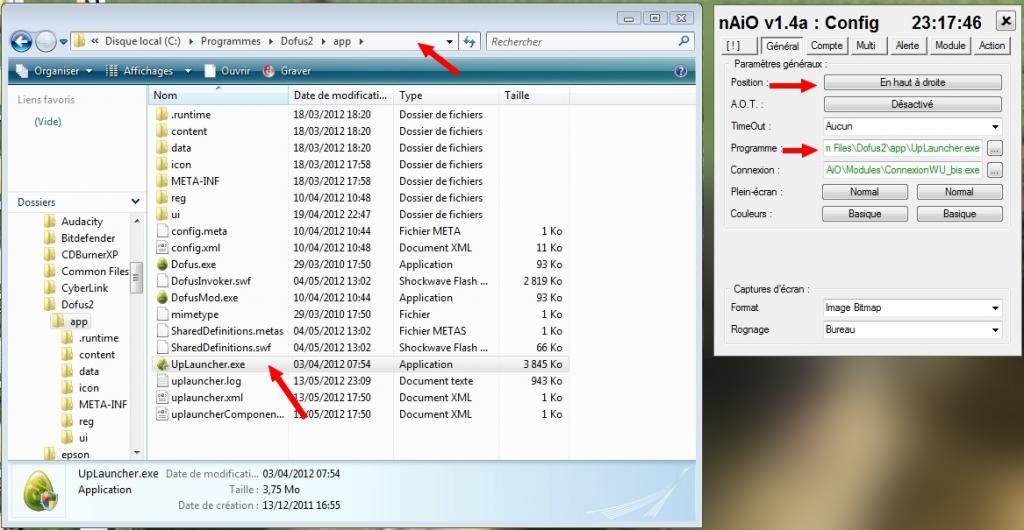
Task: Click the refresh button beside address bar
Action: pyautogui.click(x=469, y=42)
